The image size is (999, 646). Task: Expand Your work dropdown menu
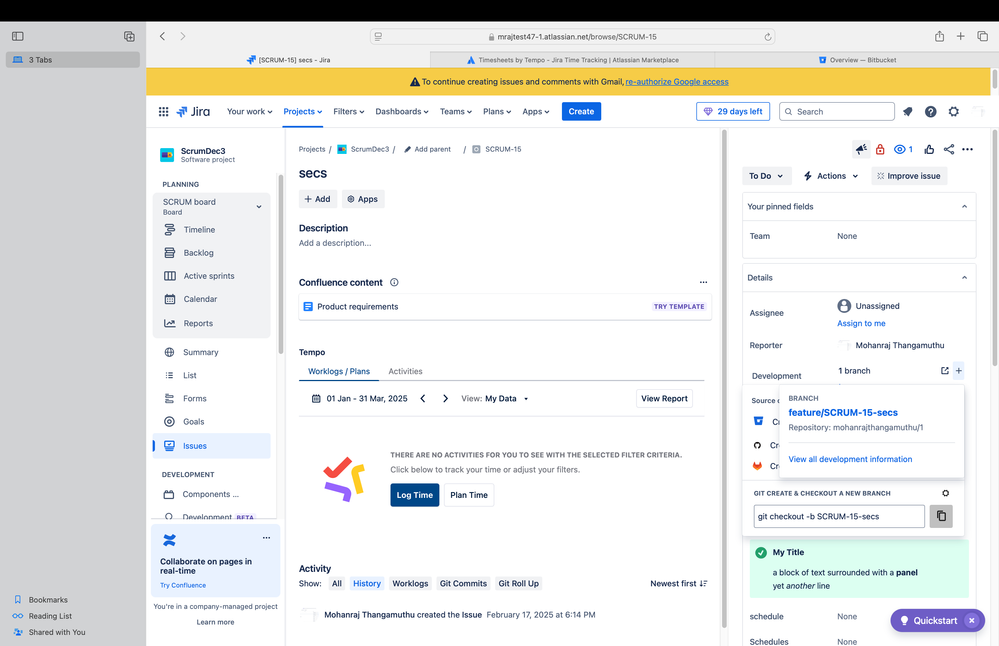[x=250, y=111]
